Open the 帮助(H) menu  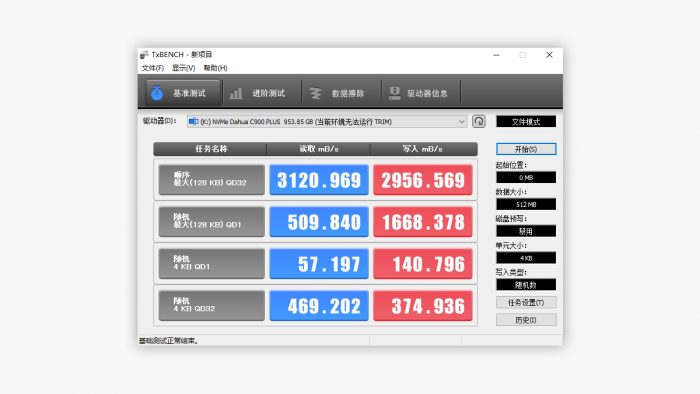(215, 68)
